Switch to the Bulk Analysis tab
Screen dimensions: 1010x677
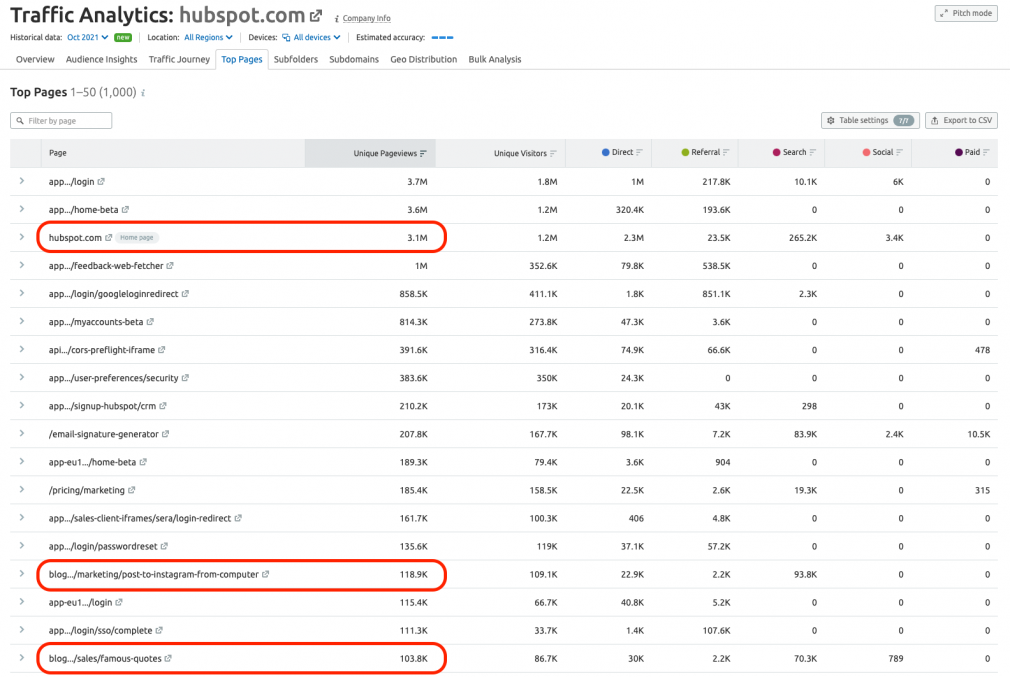495,59
